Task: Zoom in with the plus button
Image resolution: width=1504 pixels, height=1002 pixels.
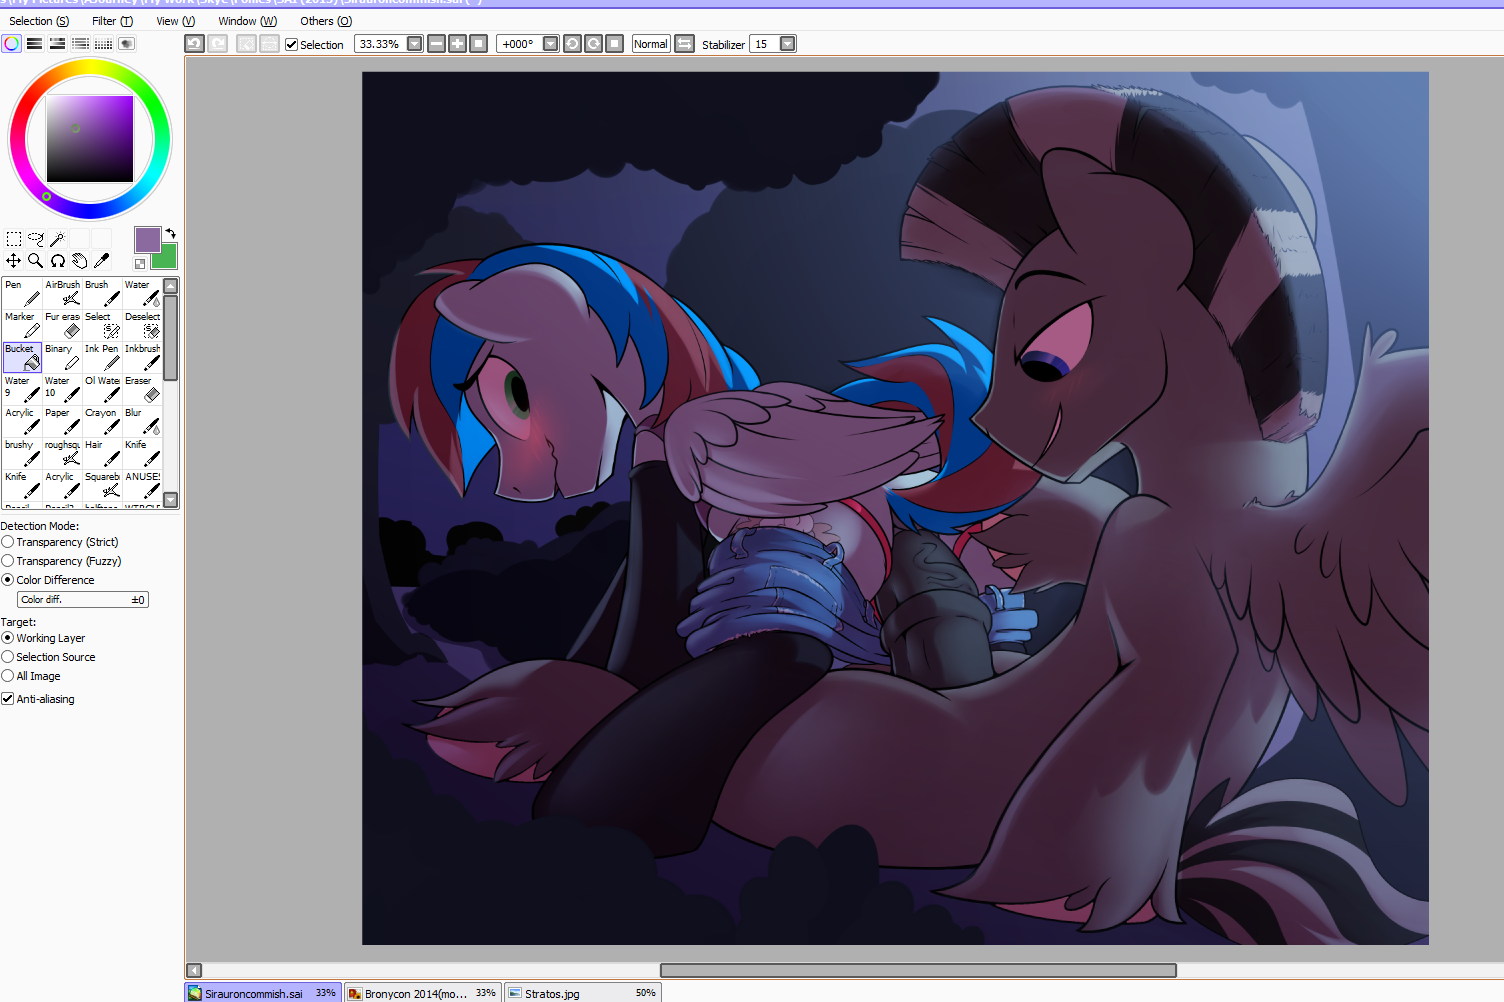Action: (x=458, y=44)
